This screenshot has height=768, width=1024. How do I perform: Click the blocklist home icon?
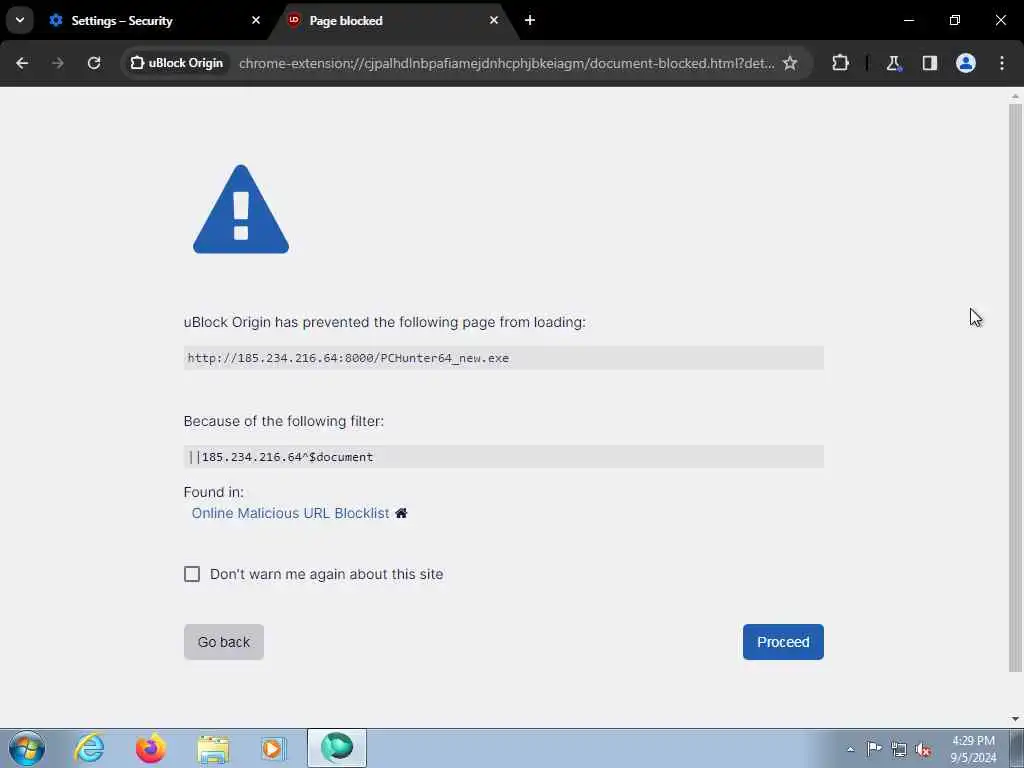(402, 513)
